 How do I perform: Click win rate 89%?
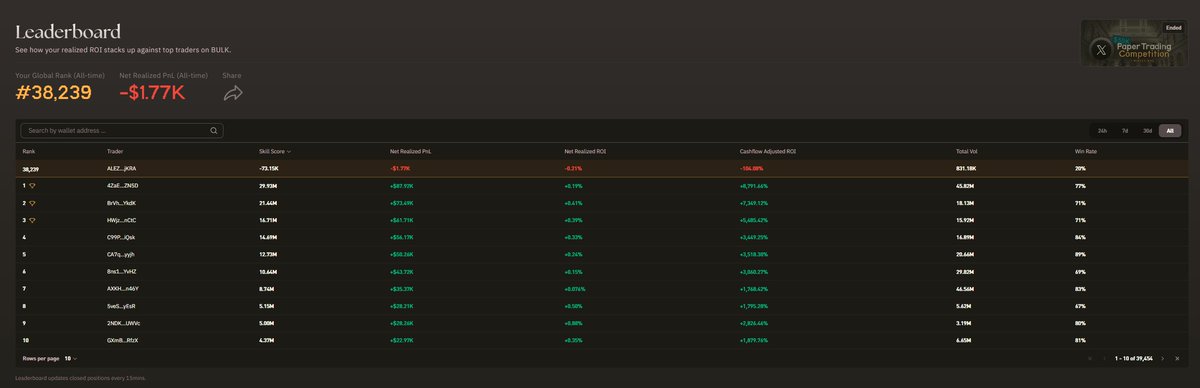[x=1079, y=255]
